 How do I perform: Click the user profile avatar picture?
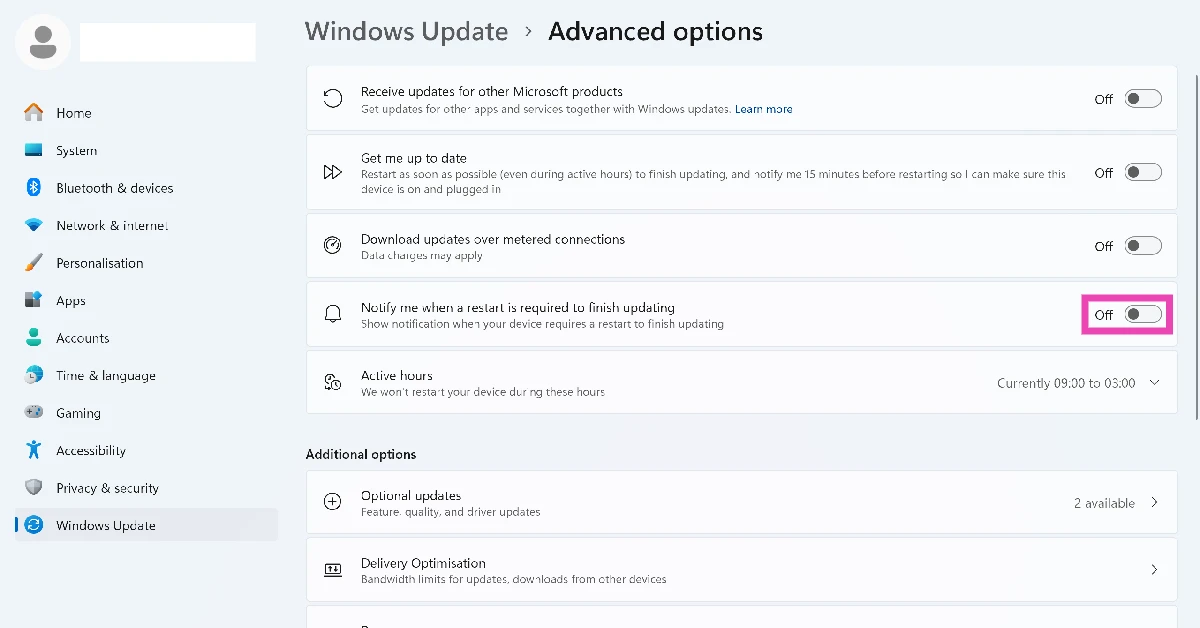click(43, 42)
